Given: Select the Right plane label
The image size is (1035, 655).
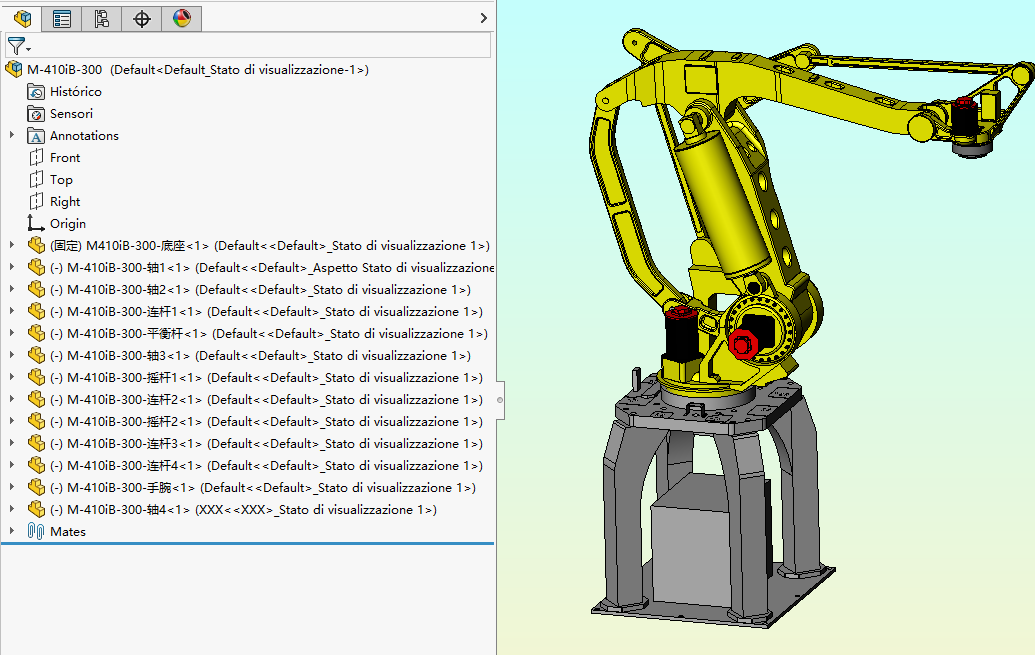Looking at the screenshot, I should (65, 201).
